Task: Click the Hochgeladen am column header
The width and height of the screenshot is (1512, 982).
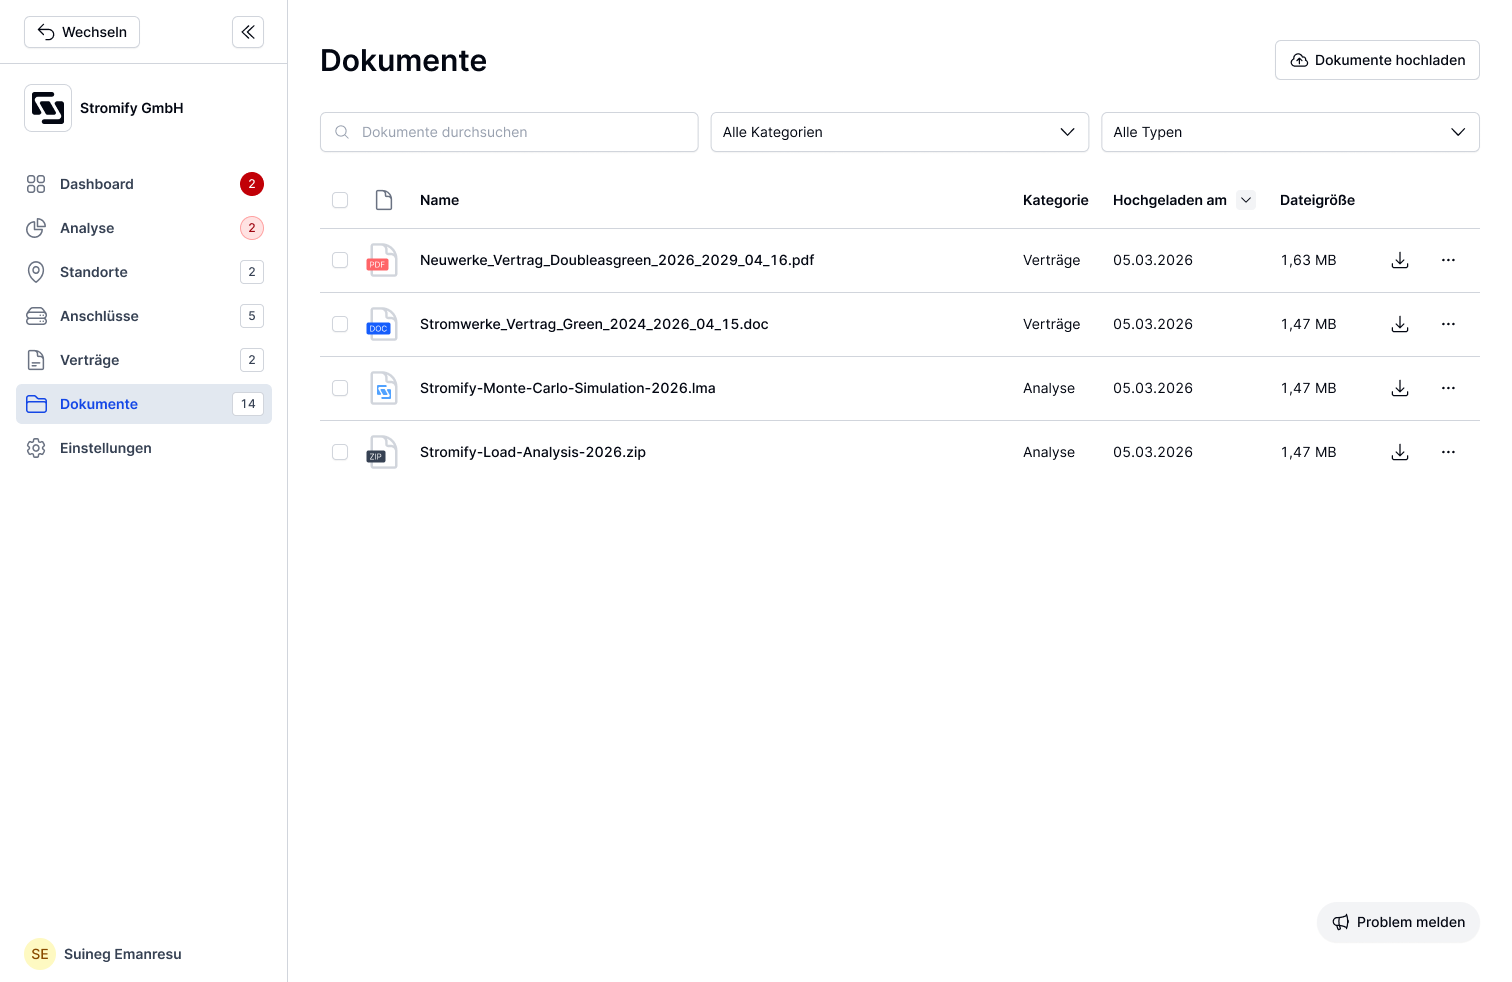Action: (x=1170, y=200)
